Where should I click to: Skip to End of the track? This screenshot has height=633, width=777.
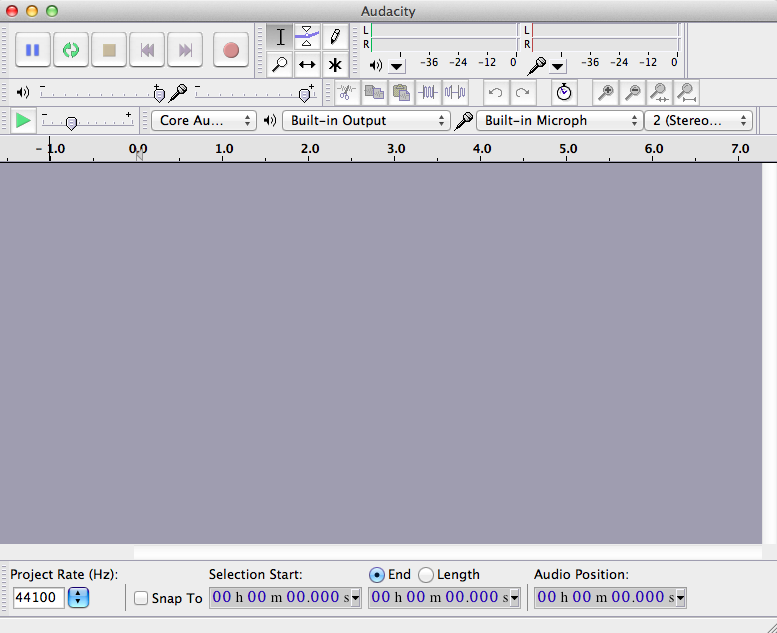[185, 50]
